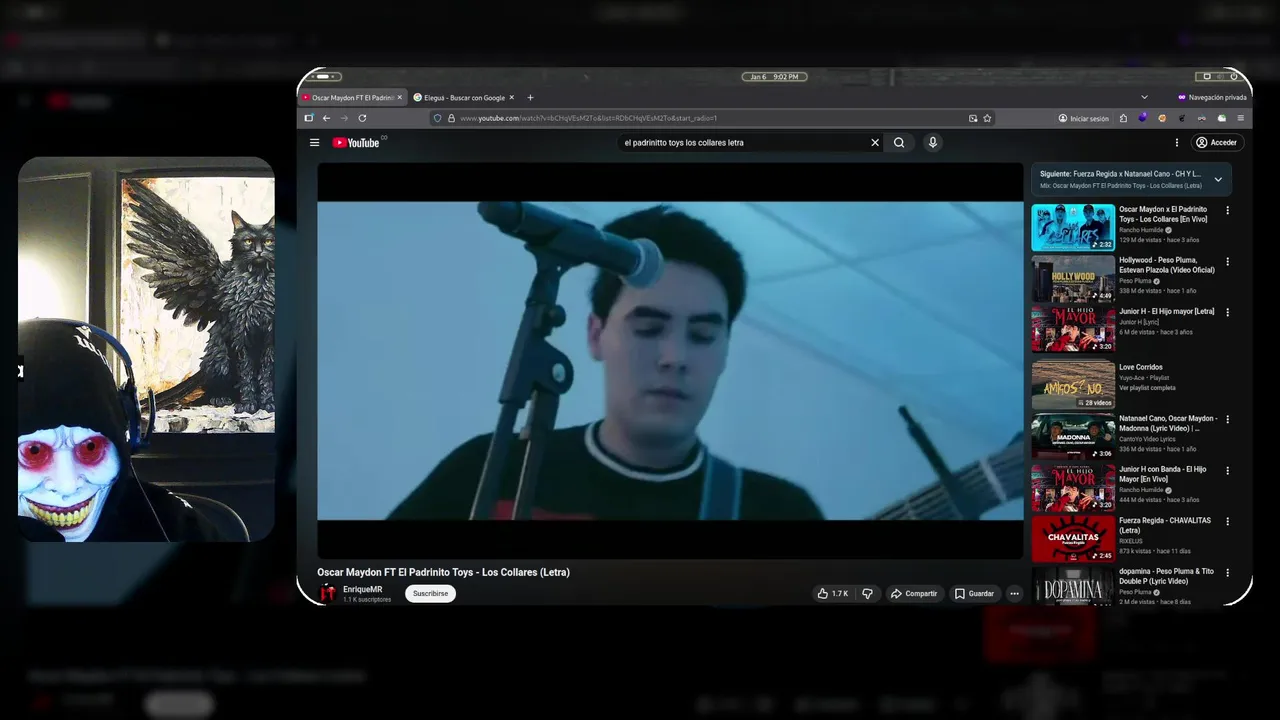1280x720 pixels.
Task: Click the Compartir share button
Action: pyautogui.click(x=914, y=593)
